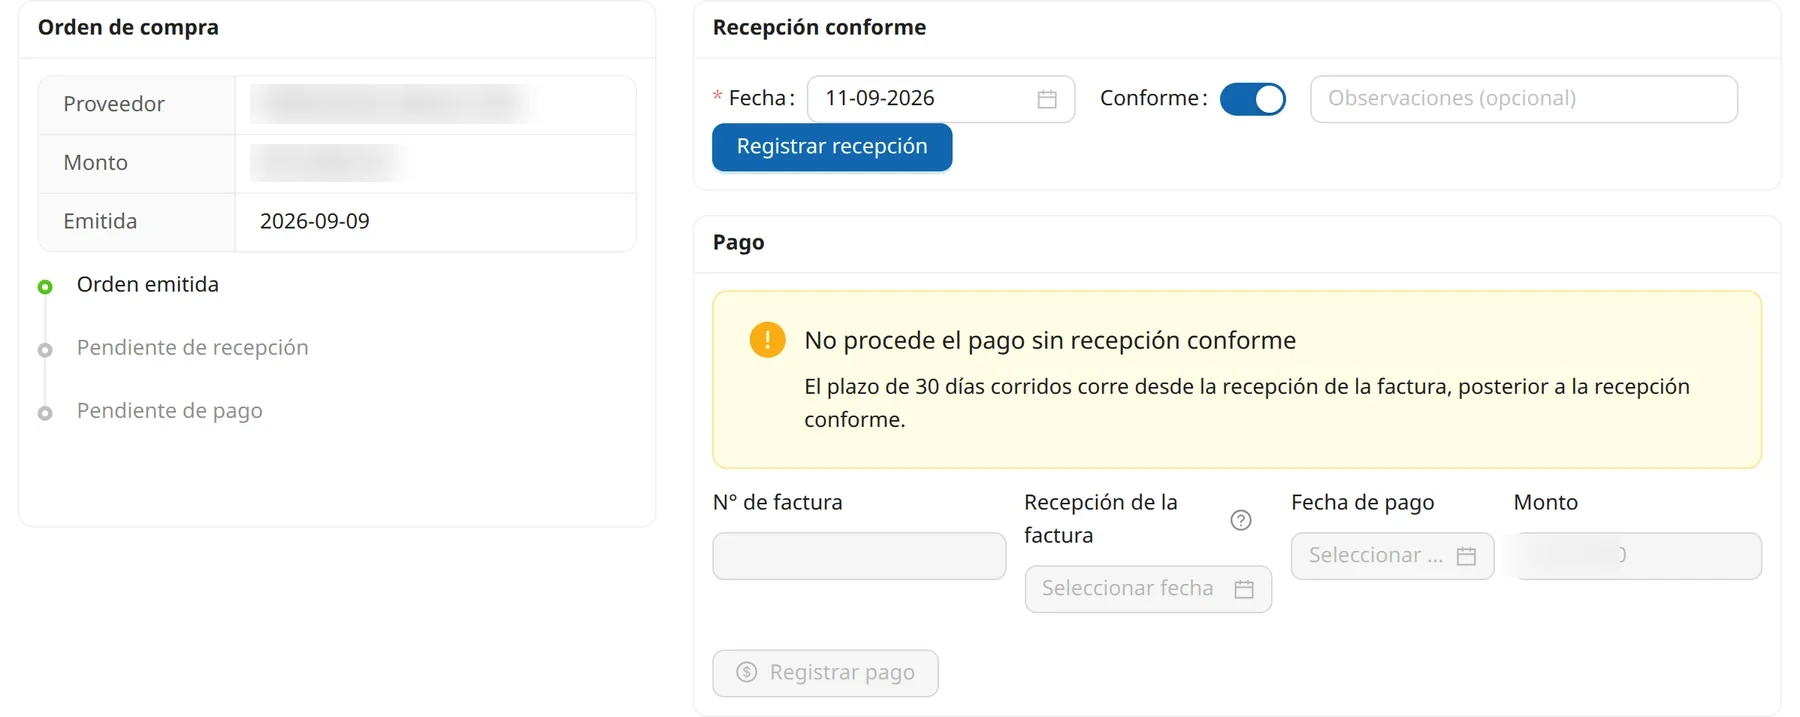Click the calendar icon in Fecha de pago field
1800x717 pixels.
point(1466,556)
